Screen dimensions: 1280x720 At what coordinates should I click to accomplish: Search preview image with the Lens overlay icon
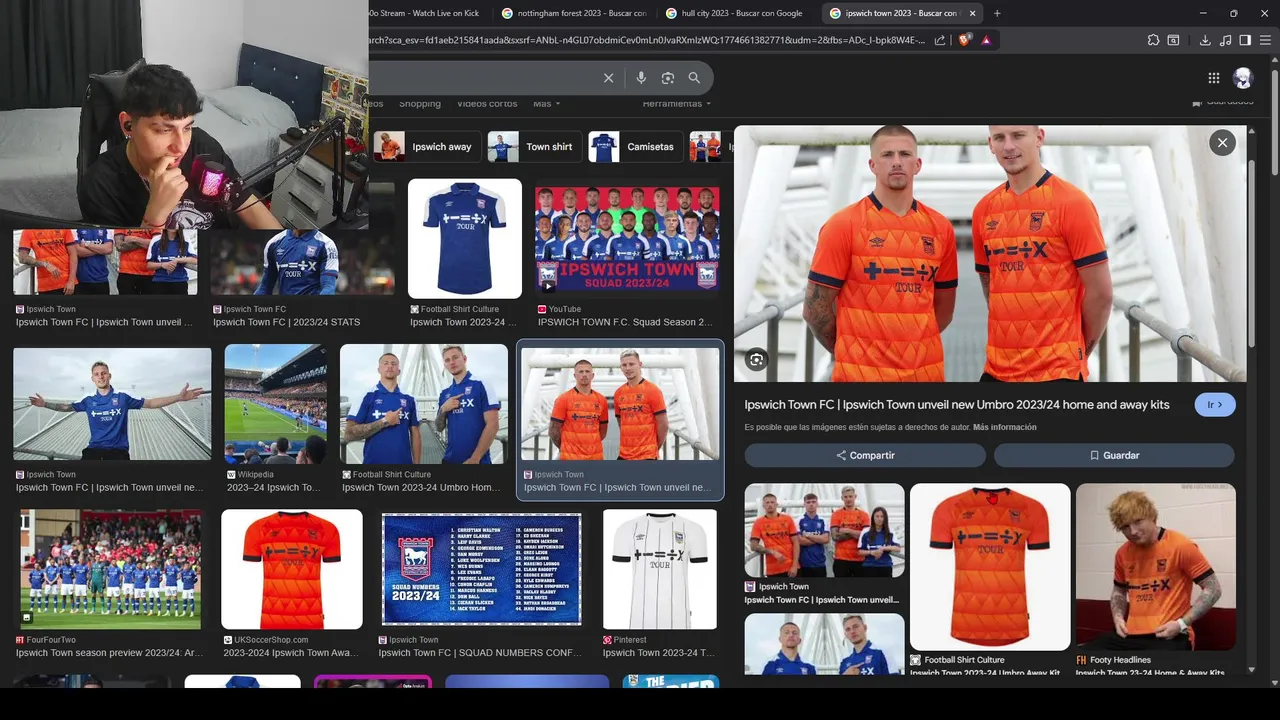click(756, 360)
